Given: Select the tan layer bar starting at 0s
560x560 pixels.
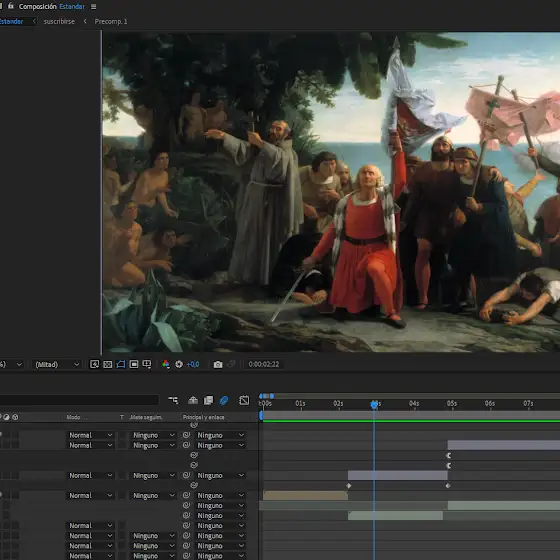Looking at the screenshot, I should 305,495.
